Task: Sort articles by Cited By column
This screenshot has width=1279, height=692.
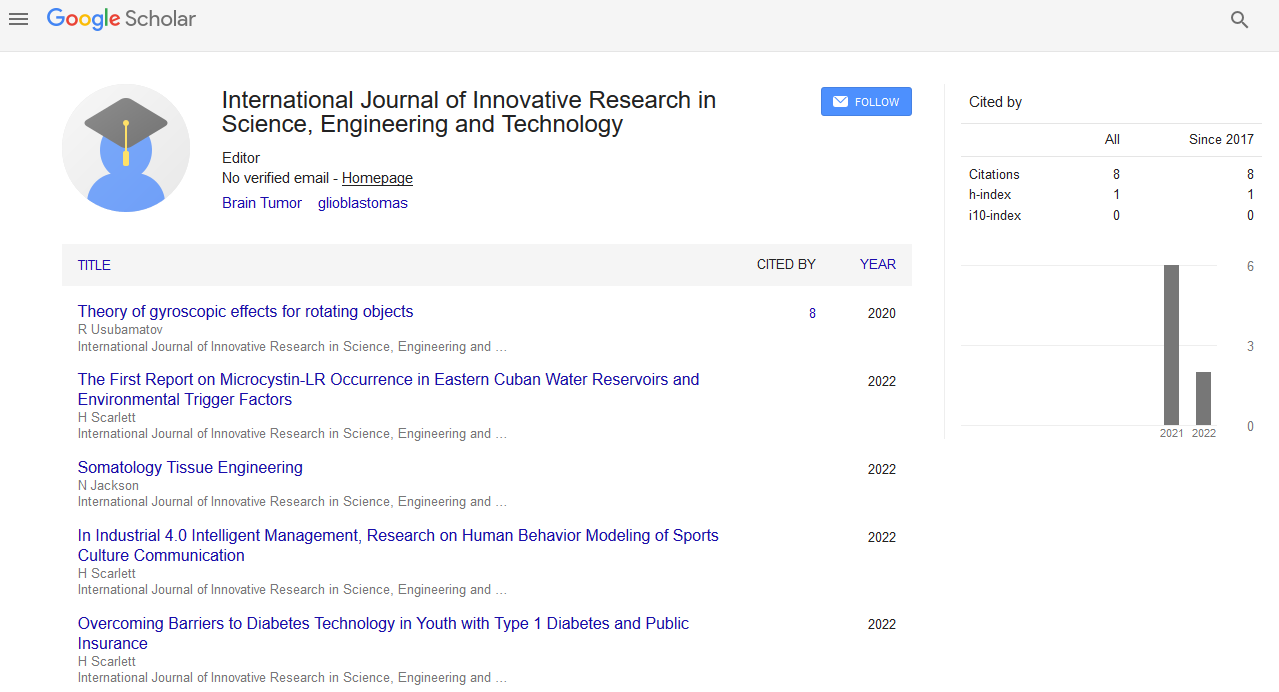Action: [x=786, y=265]
